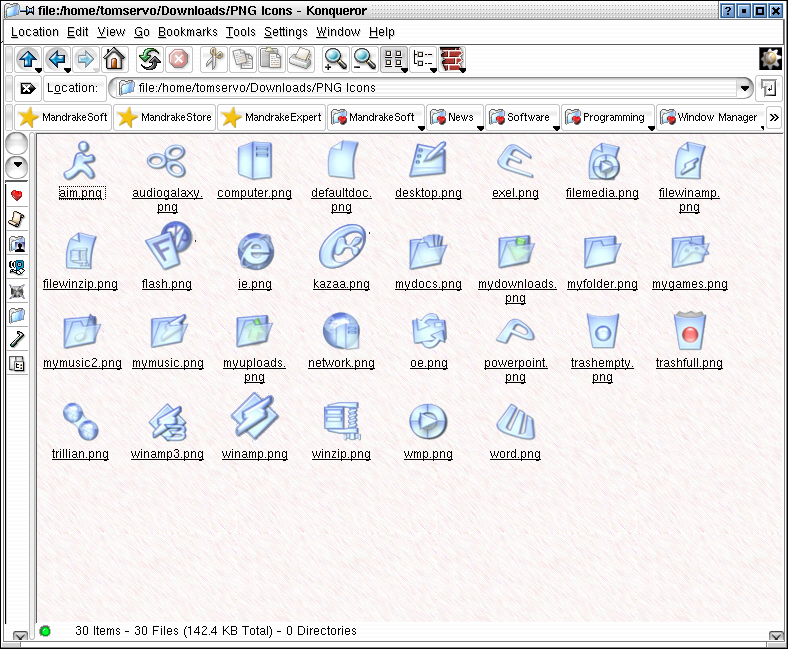Image resolution: width=788 pixels, height=649 pixels.
Task: Select the network.png file icon
Action: click(x=341, y=331)
